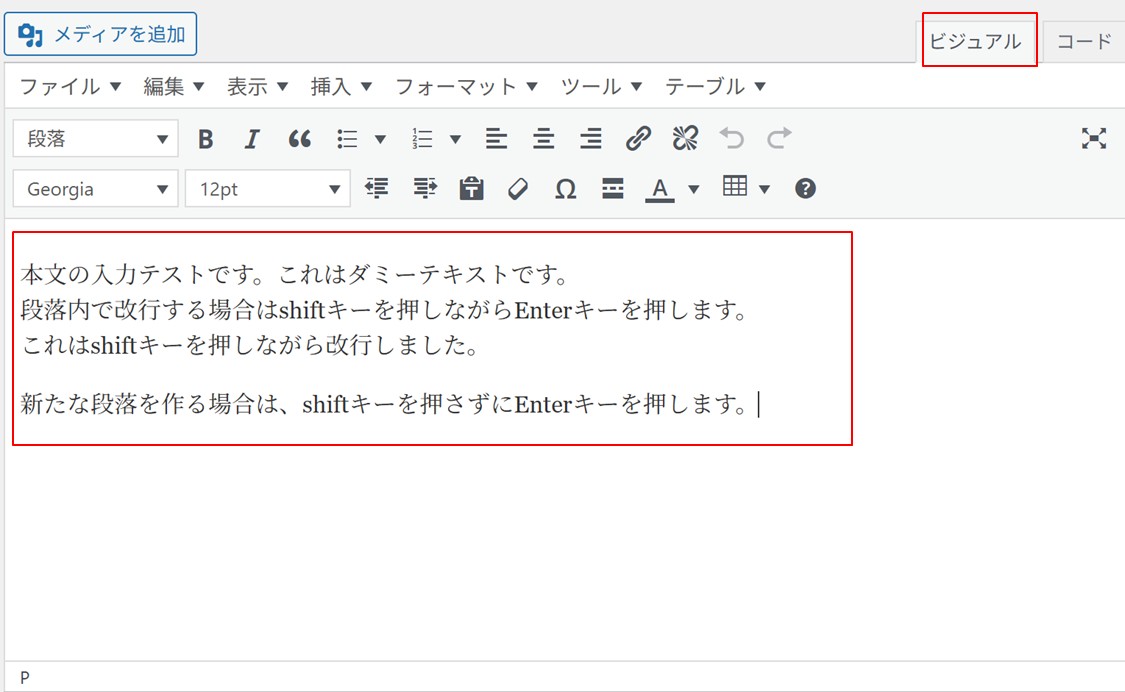Click the text color A button
This screenshot has height=692, width=1125.
coord(660,189)
